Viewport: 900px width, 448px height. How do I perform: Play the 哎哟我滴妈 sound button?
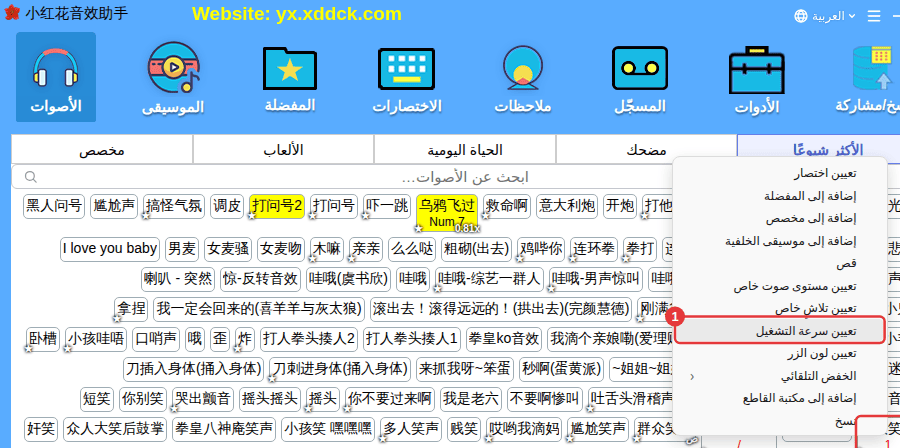[523, 429]
